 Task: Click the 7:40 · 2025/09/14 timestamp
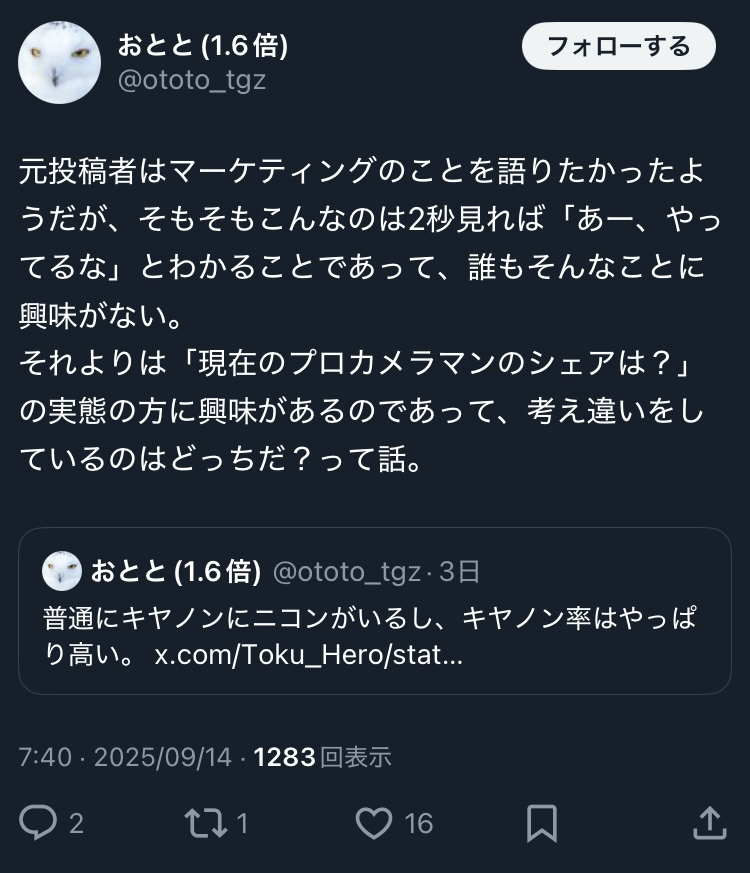(x=125, y=757)
